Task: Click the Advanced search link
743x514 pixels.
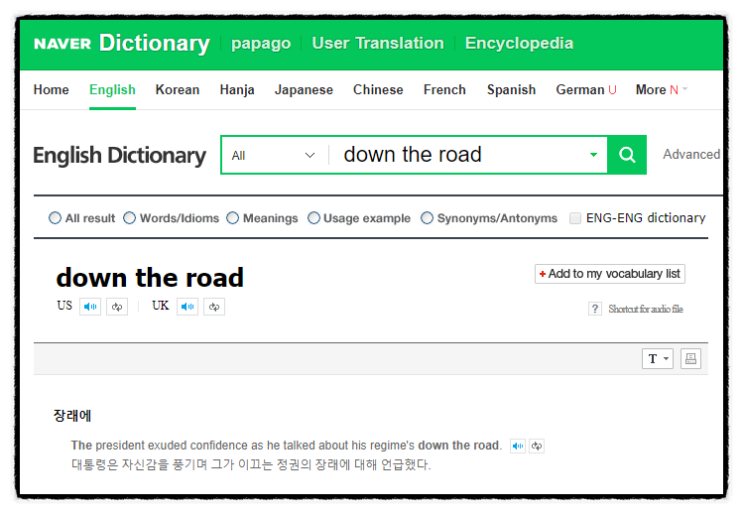Action: point(691,154)
